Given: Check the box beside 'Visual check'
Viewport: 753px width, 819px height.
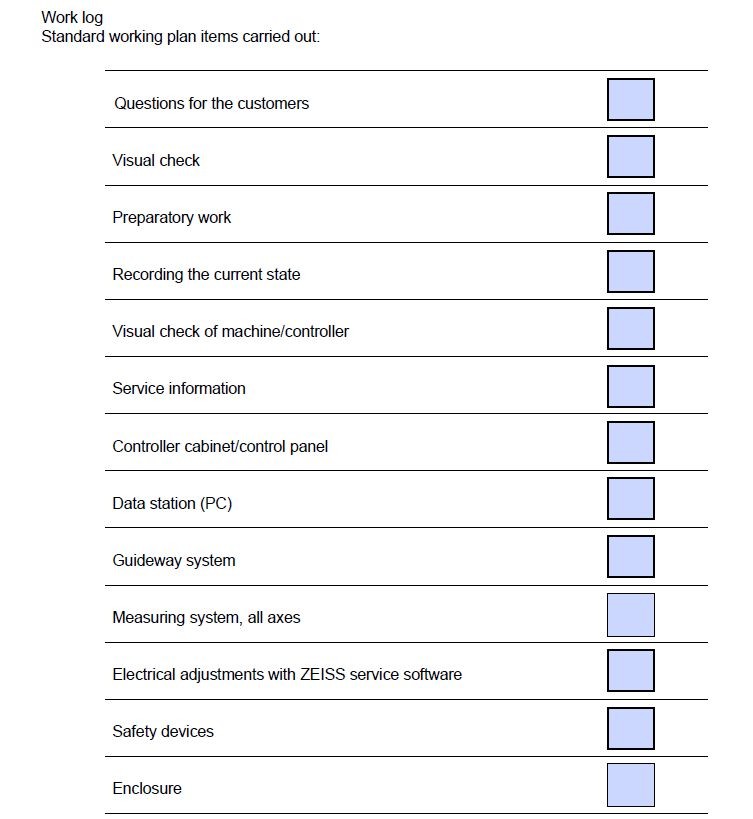Looking at the screenshot, I should click(x=630, y=157).
